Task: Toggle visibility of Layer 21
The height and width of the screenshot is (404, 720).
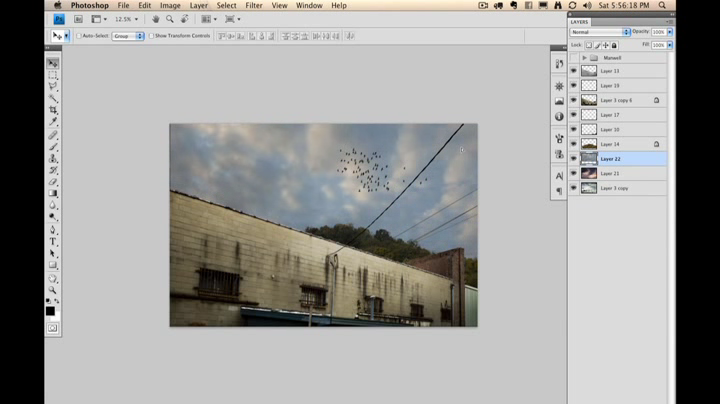Action: [574, 174]
